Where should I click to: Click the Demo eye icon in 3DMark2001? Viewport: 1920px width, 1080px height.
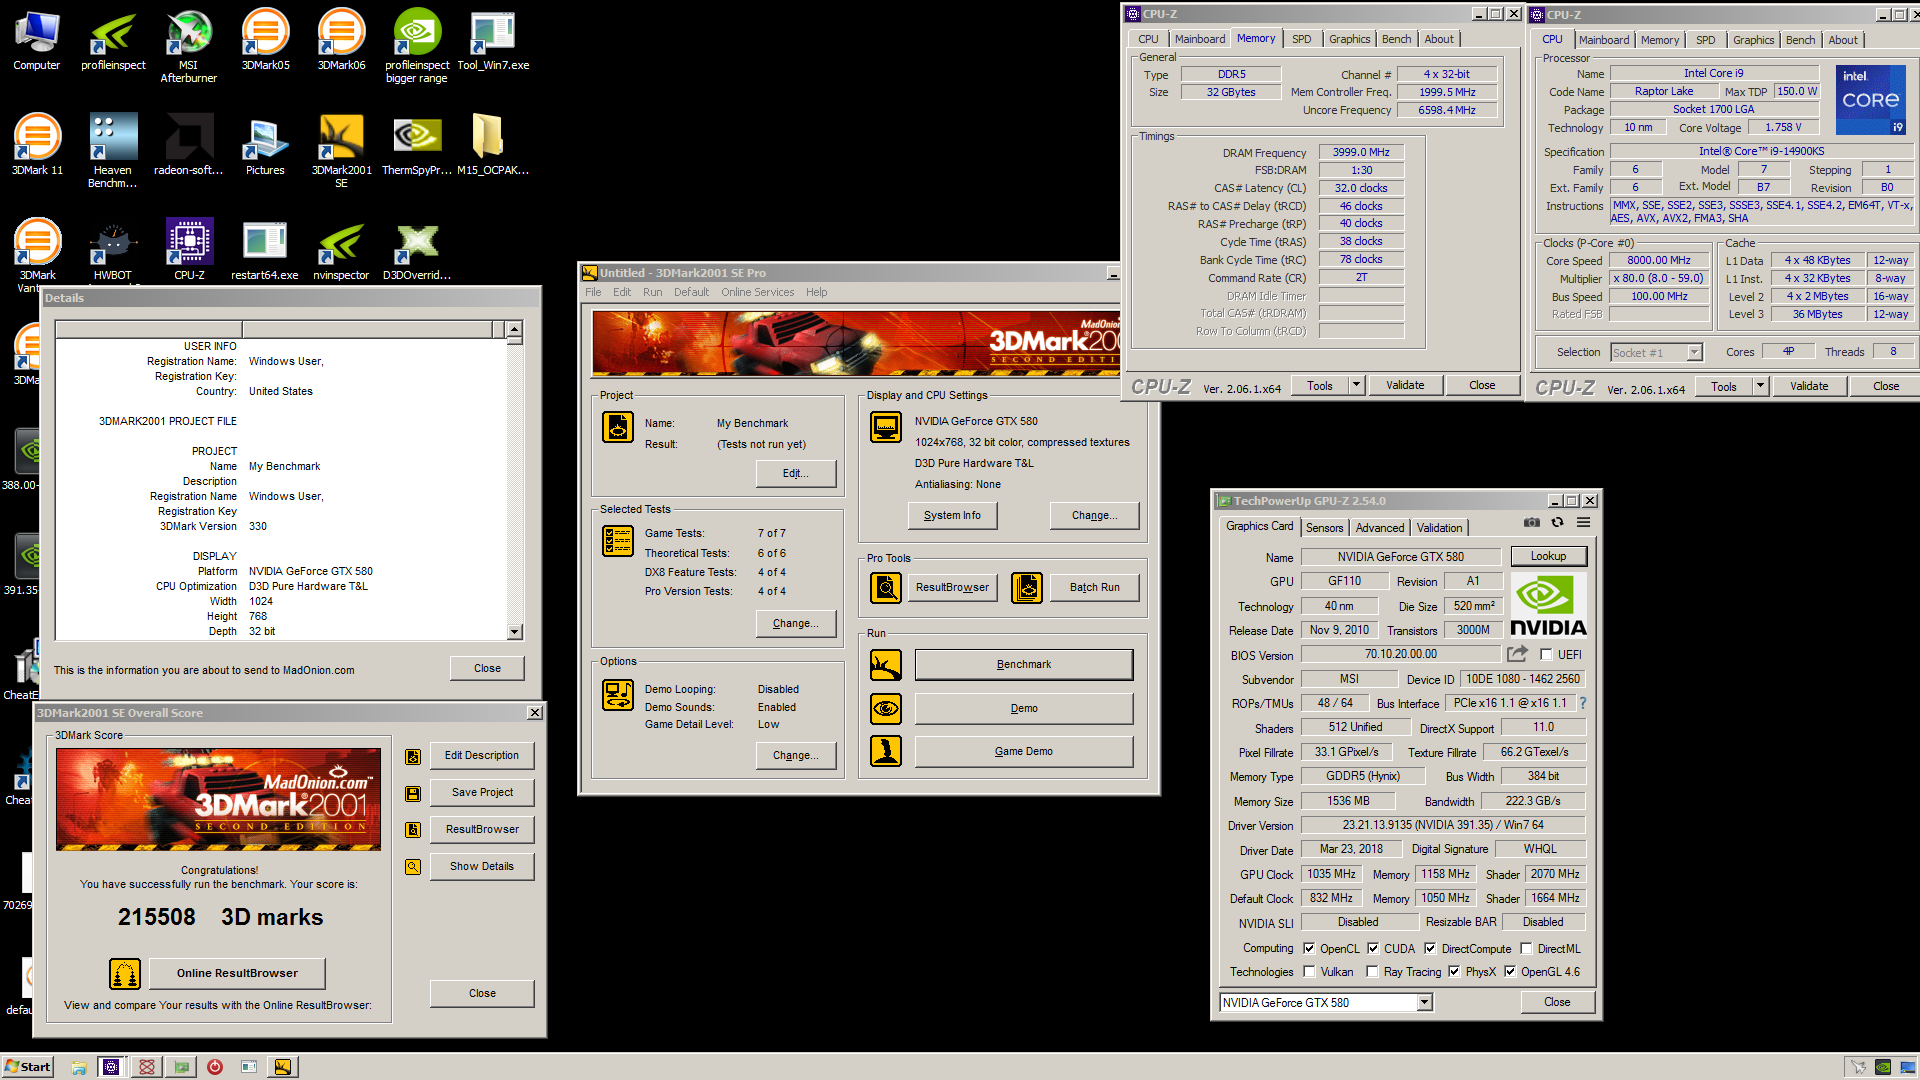[886, 708]
